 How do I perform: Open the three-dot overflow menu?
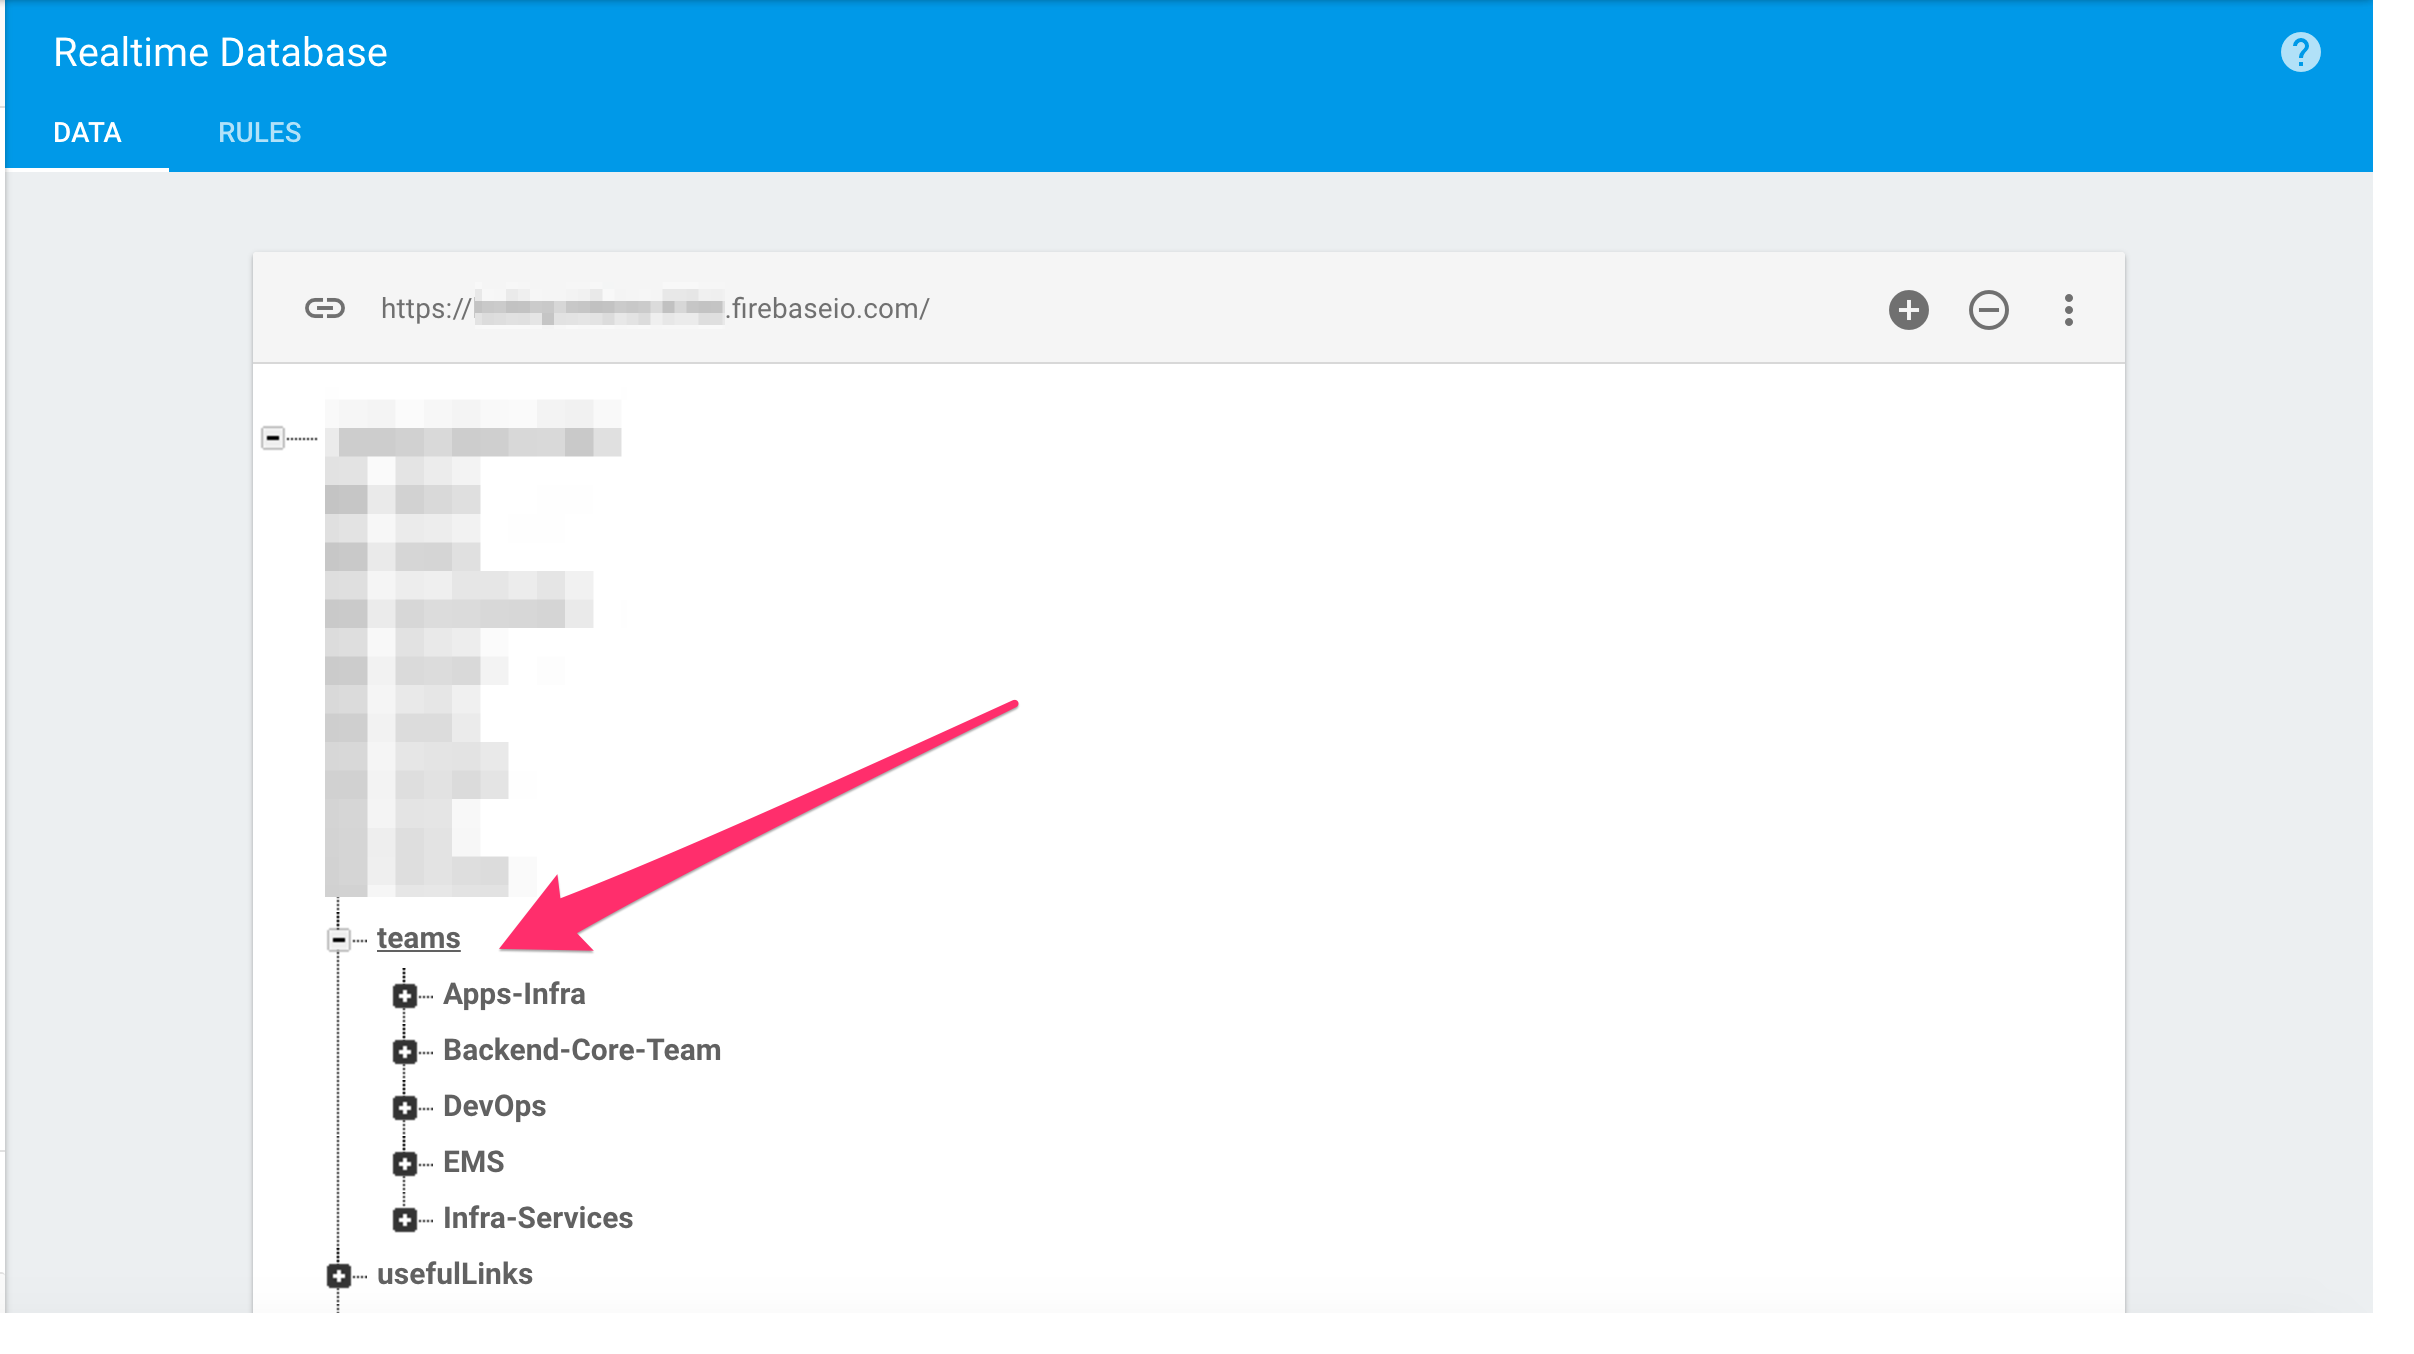pos(2068,310)
